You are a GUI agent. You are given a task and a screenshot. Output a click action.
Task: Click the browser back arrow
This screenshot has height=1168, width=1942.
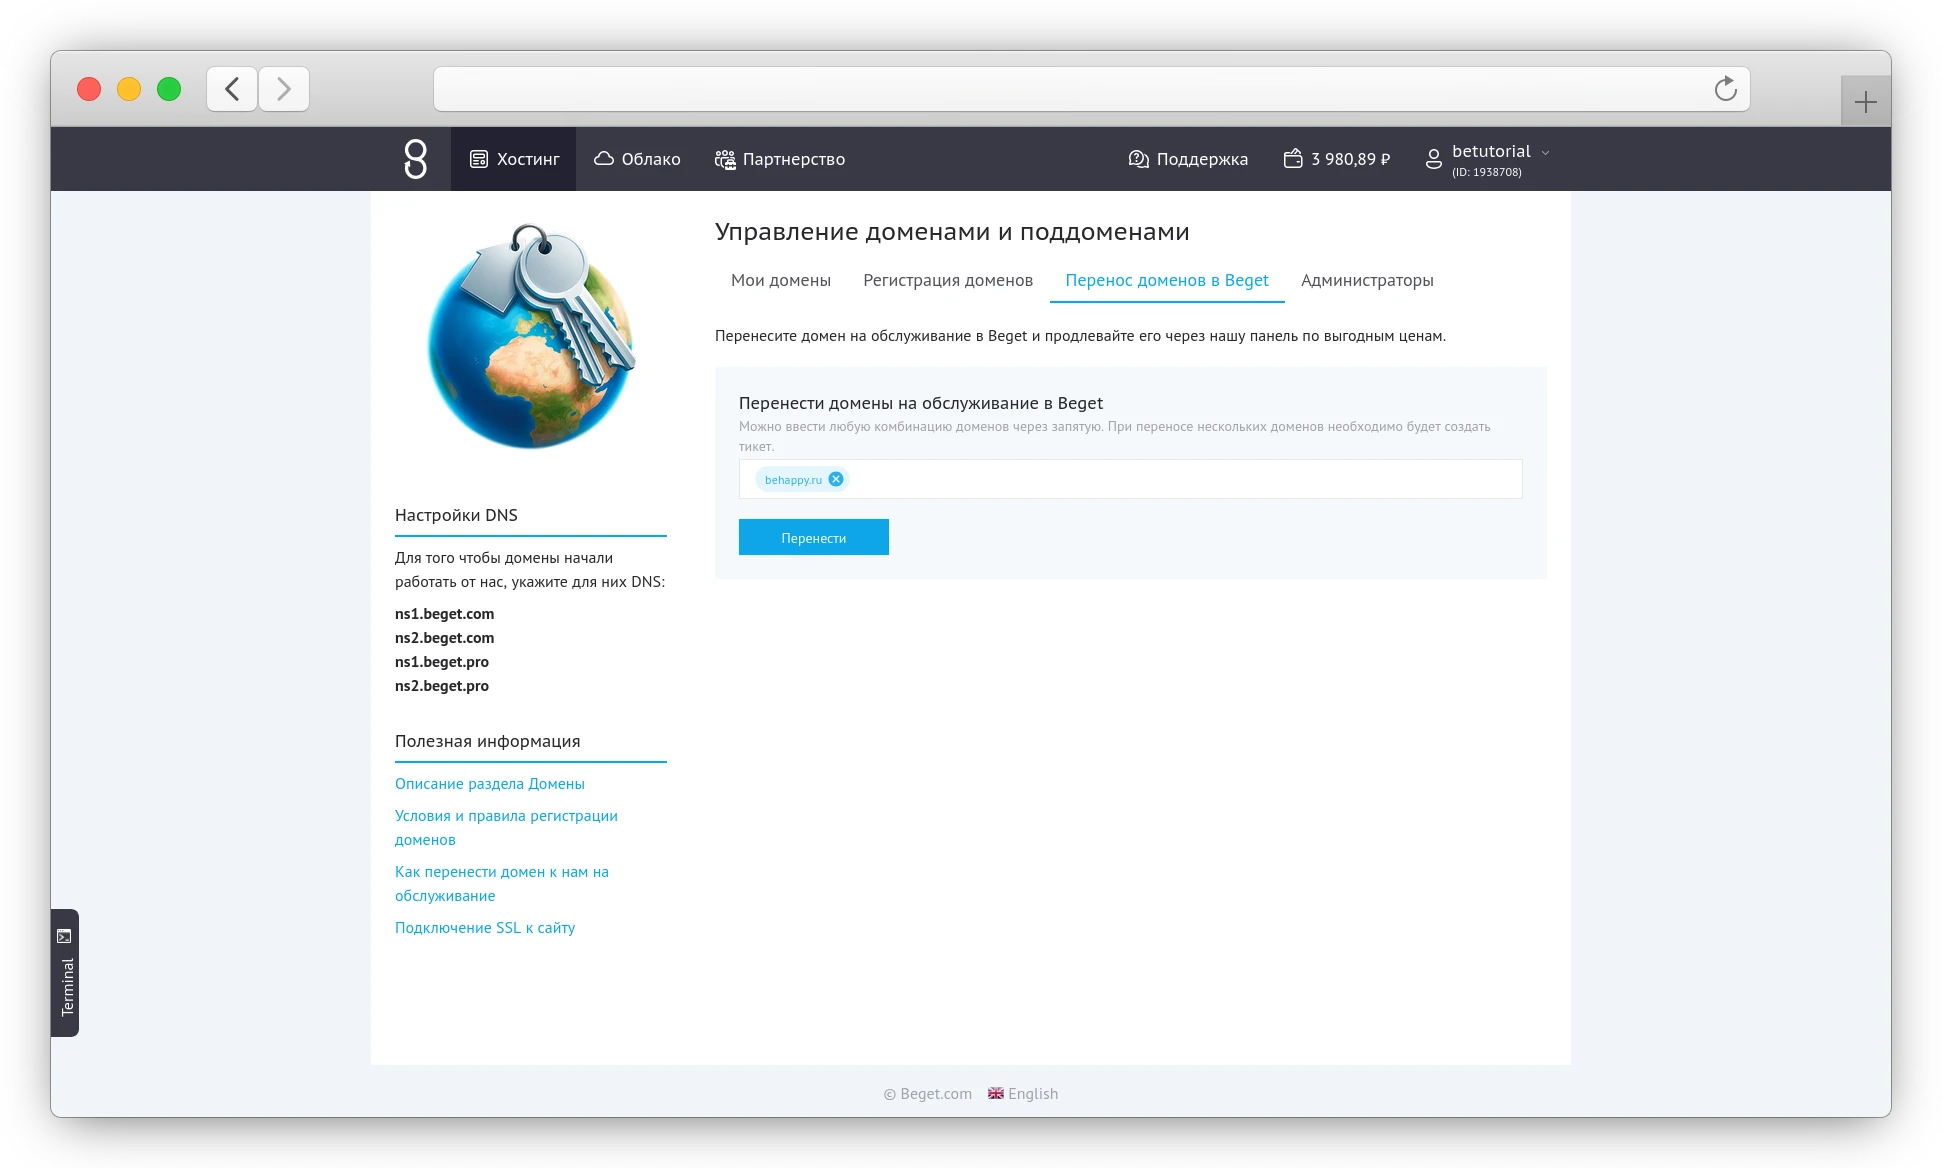231,89
